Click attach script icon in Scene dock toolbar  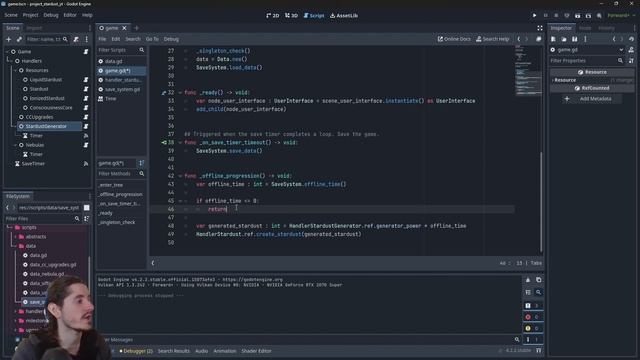pos(76,39)
